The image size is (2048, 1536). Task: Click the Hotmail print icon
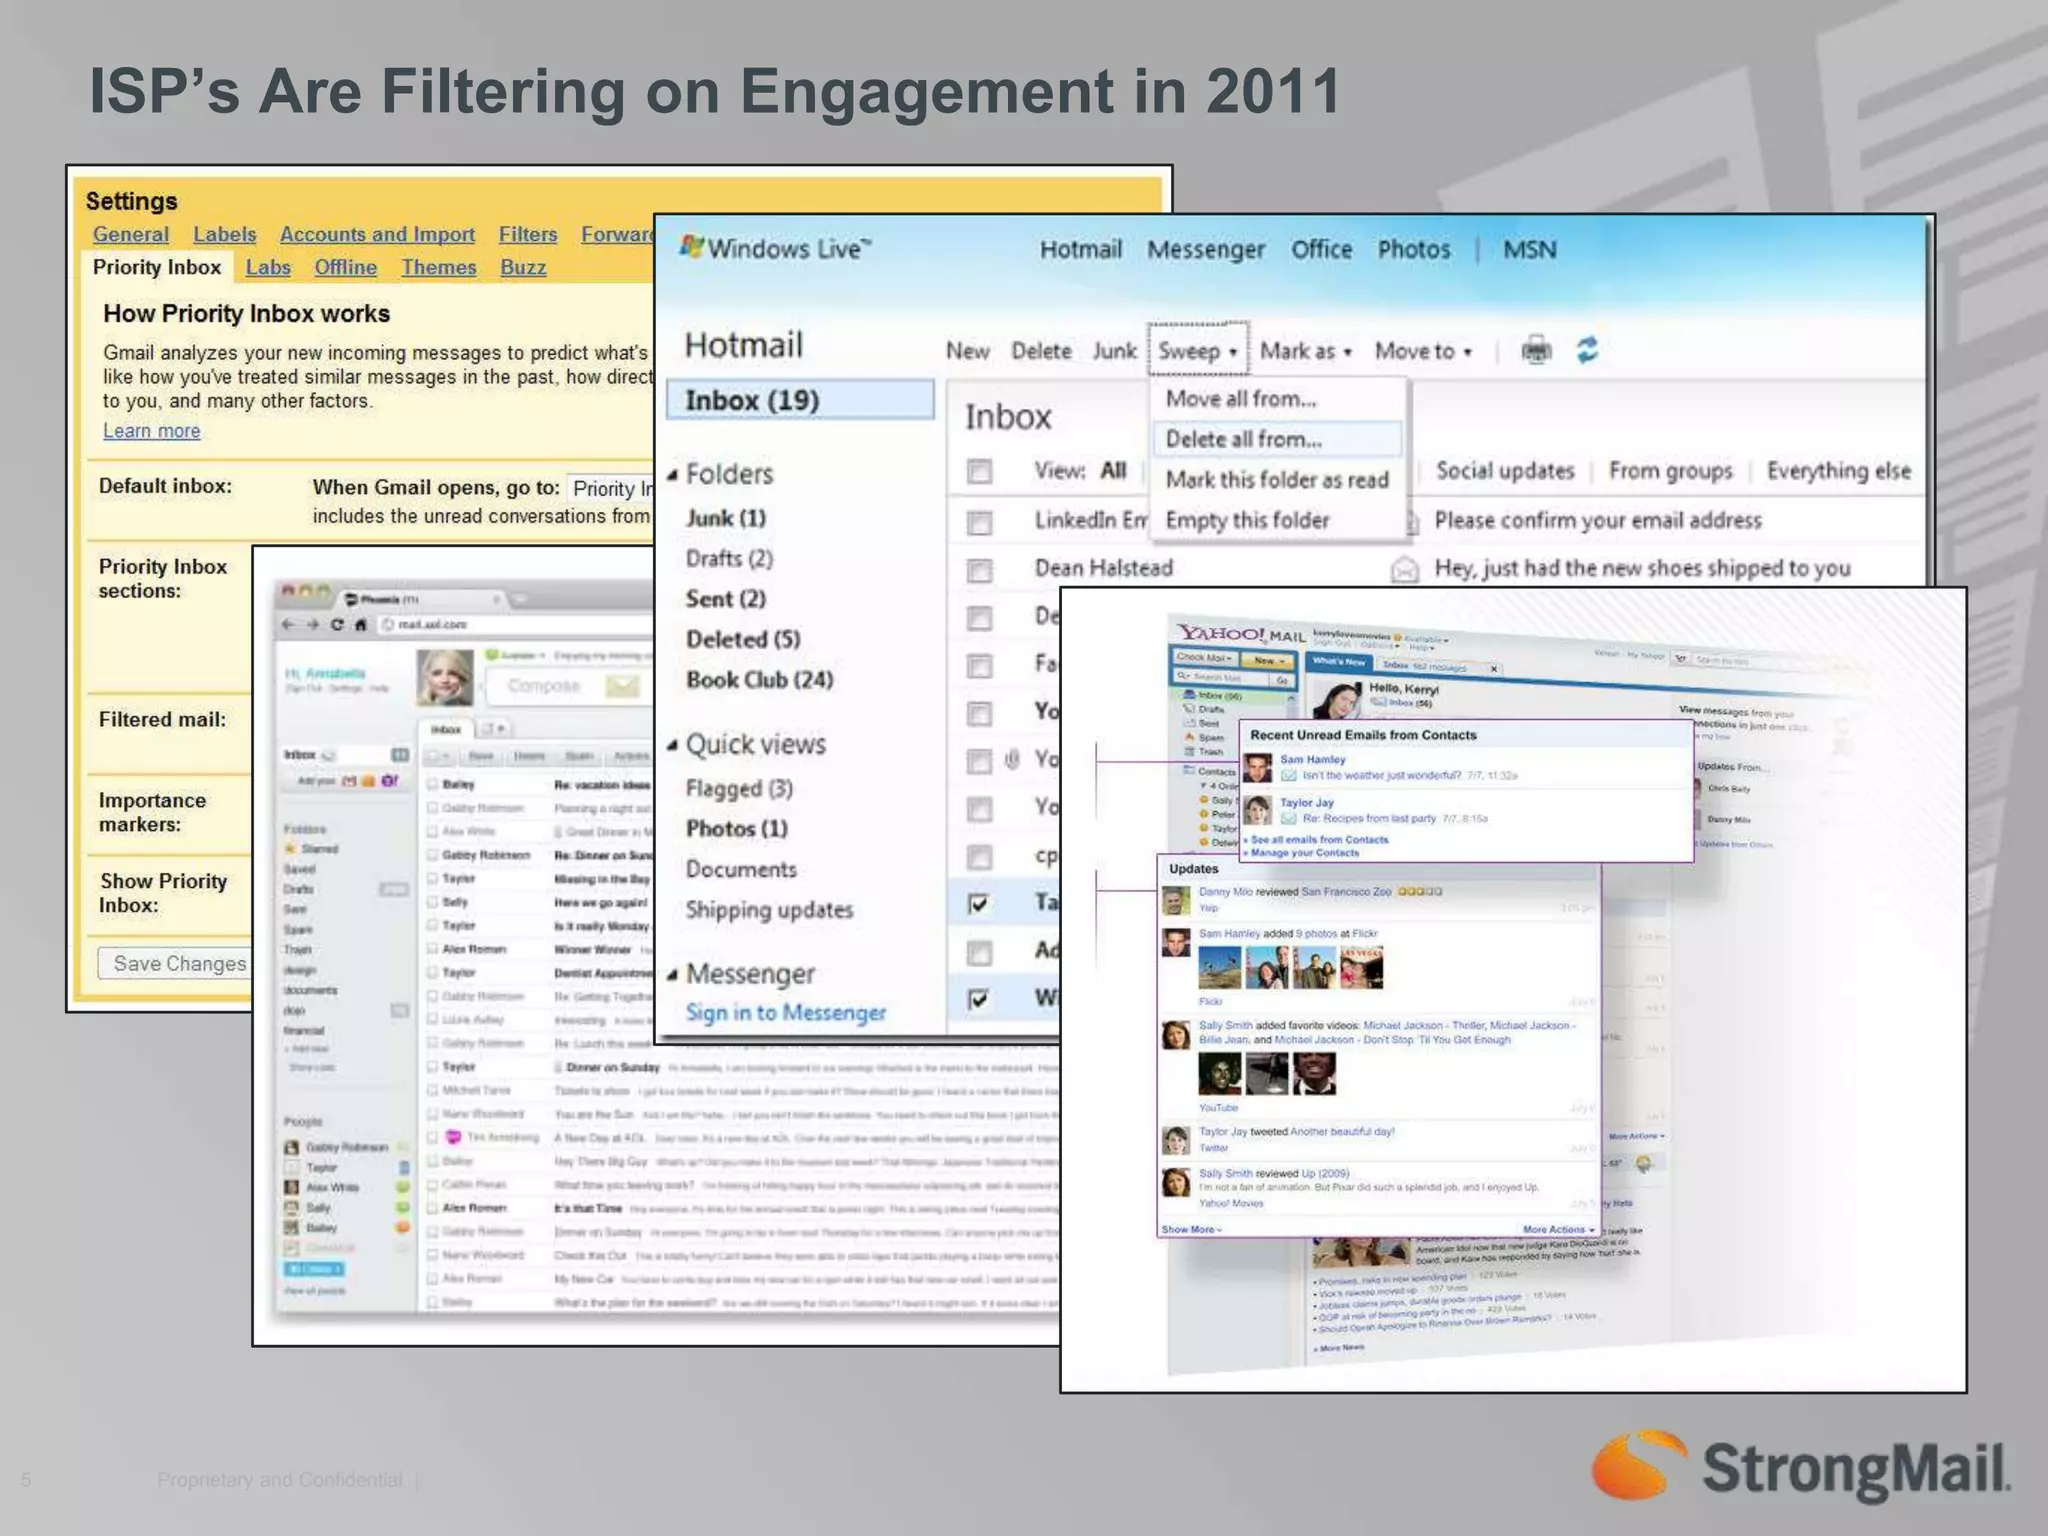pyautogui.click(x=1536, y=351)
